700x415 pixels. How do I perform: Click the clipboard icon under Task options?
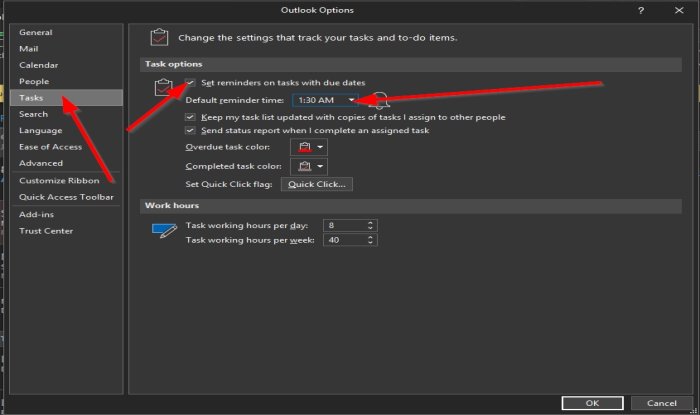click(163, 87)
